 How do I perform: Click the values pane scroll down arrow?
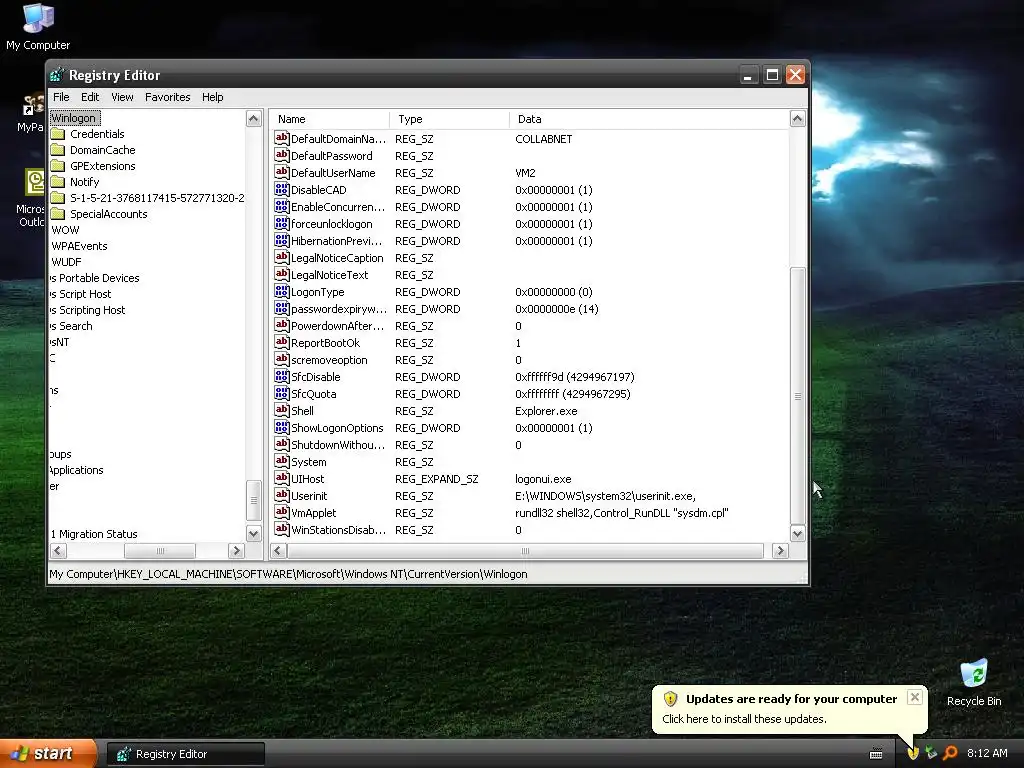(x=797, y=534)
